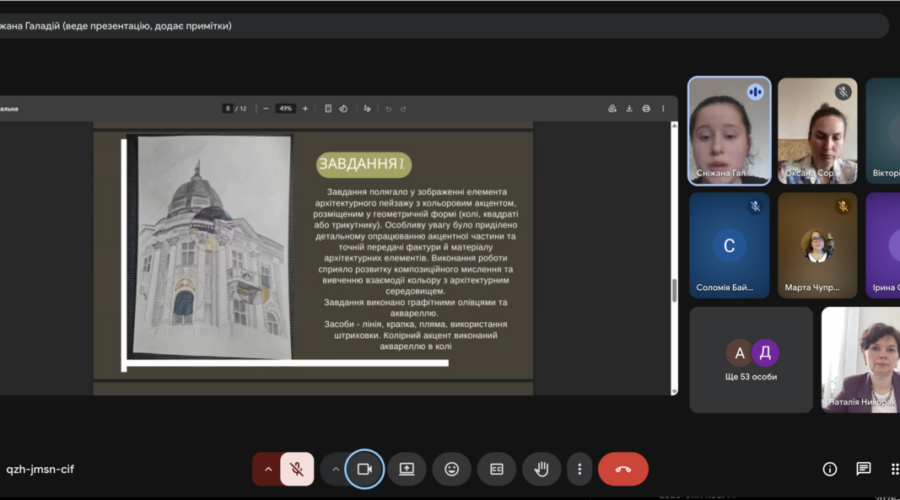Expand audio settings arrow beside microphone
Viewport: 900px width, 500px height.
pyautogui.click(x=267, y=469)
